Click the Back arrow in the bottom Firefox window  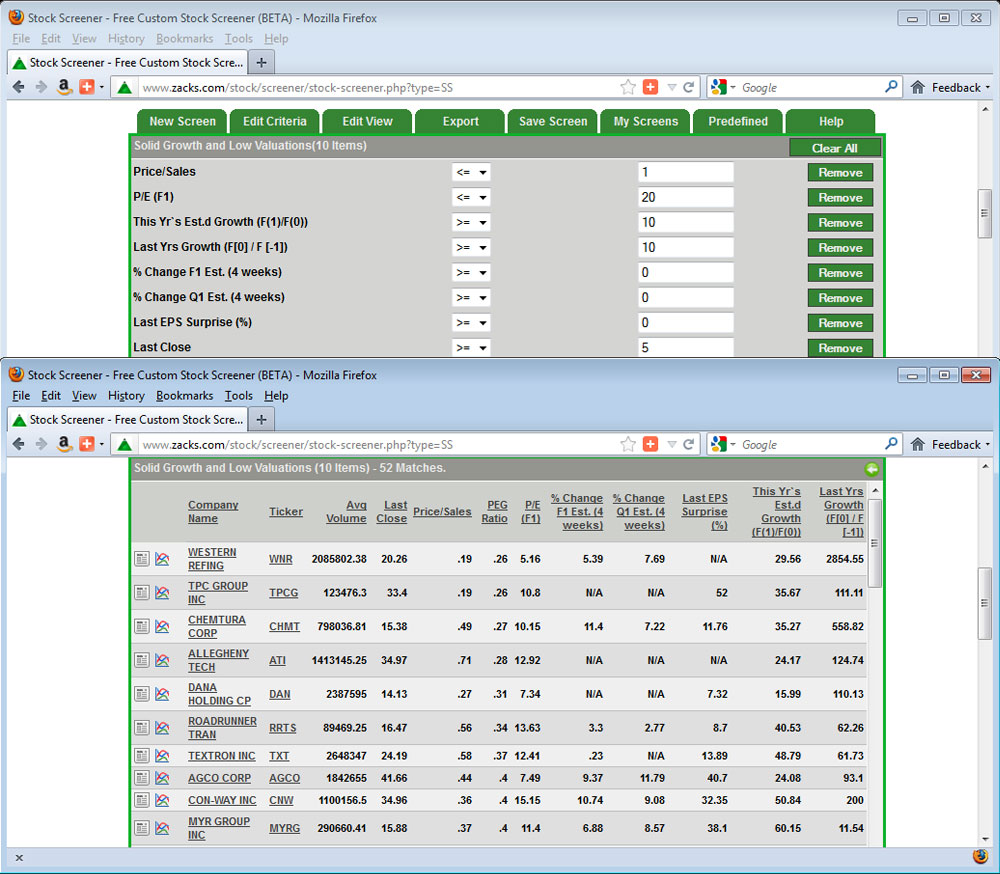click(18, 445)
